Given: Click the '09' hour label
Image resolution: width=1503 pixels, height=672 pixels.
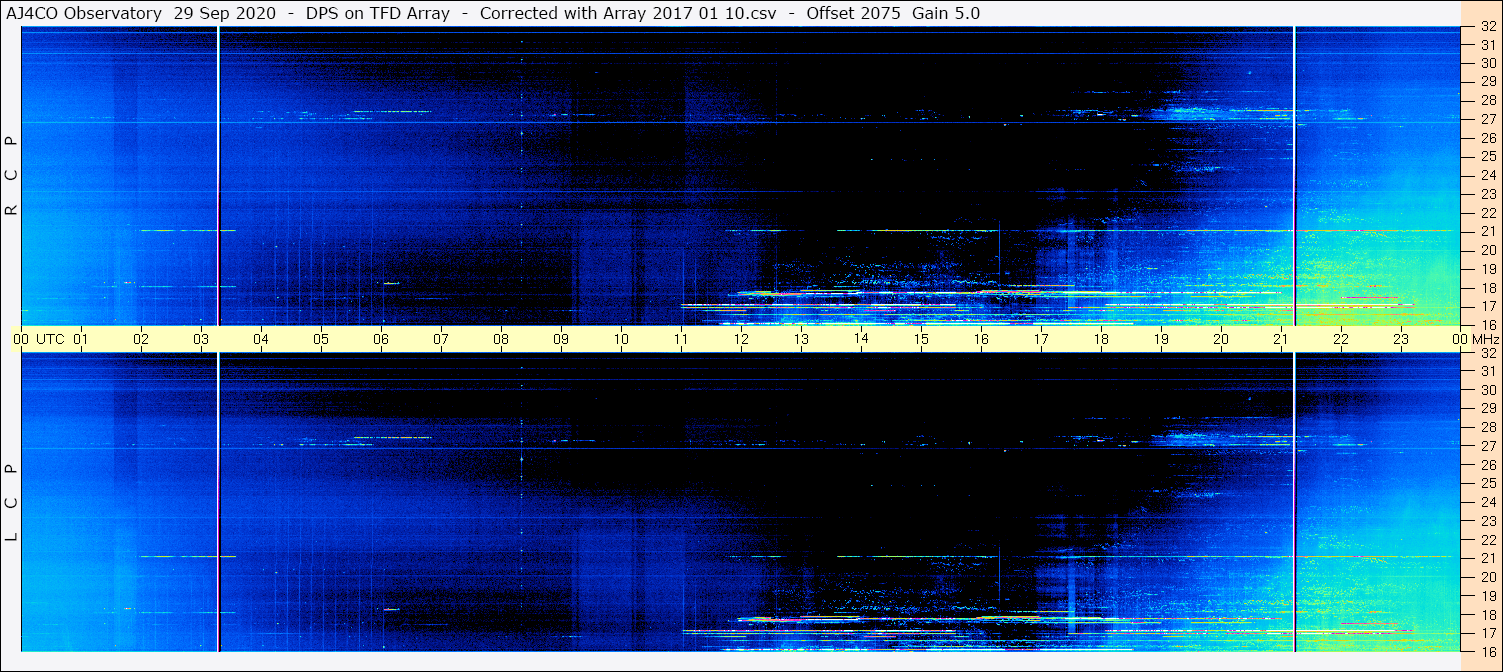Looking at the screenshot, I should click(561, 339).
